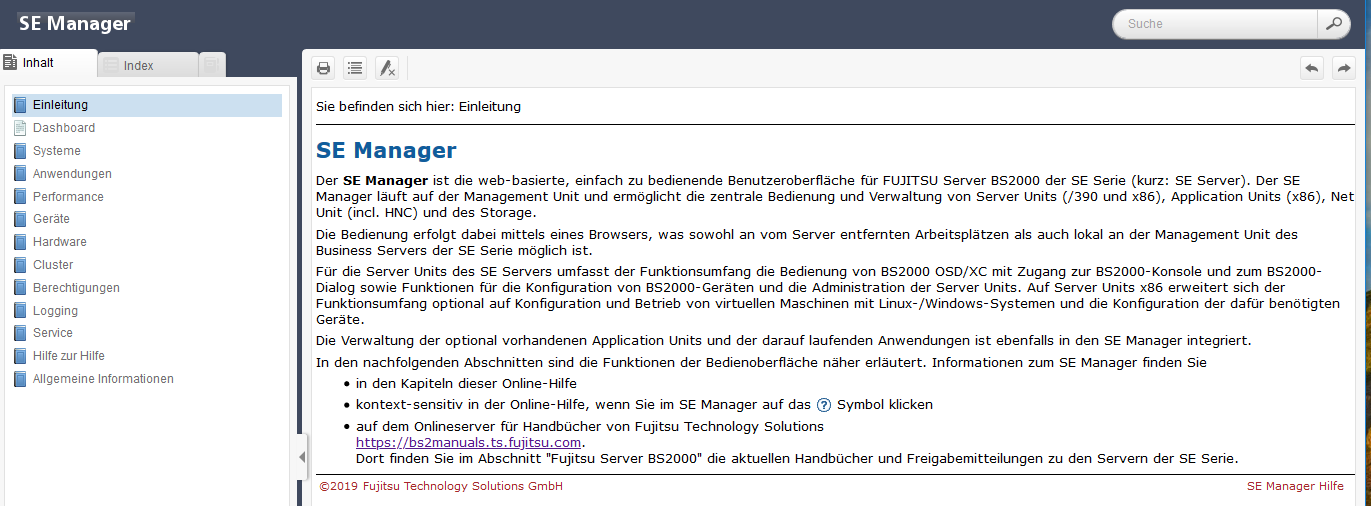Viewport: 1371px width, 506px height.
Task: Switch to the Index tab
Action: point(148,65)
